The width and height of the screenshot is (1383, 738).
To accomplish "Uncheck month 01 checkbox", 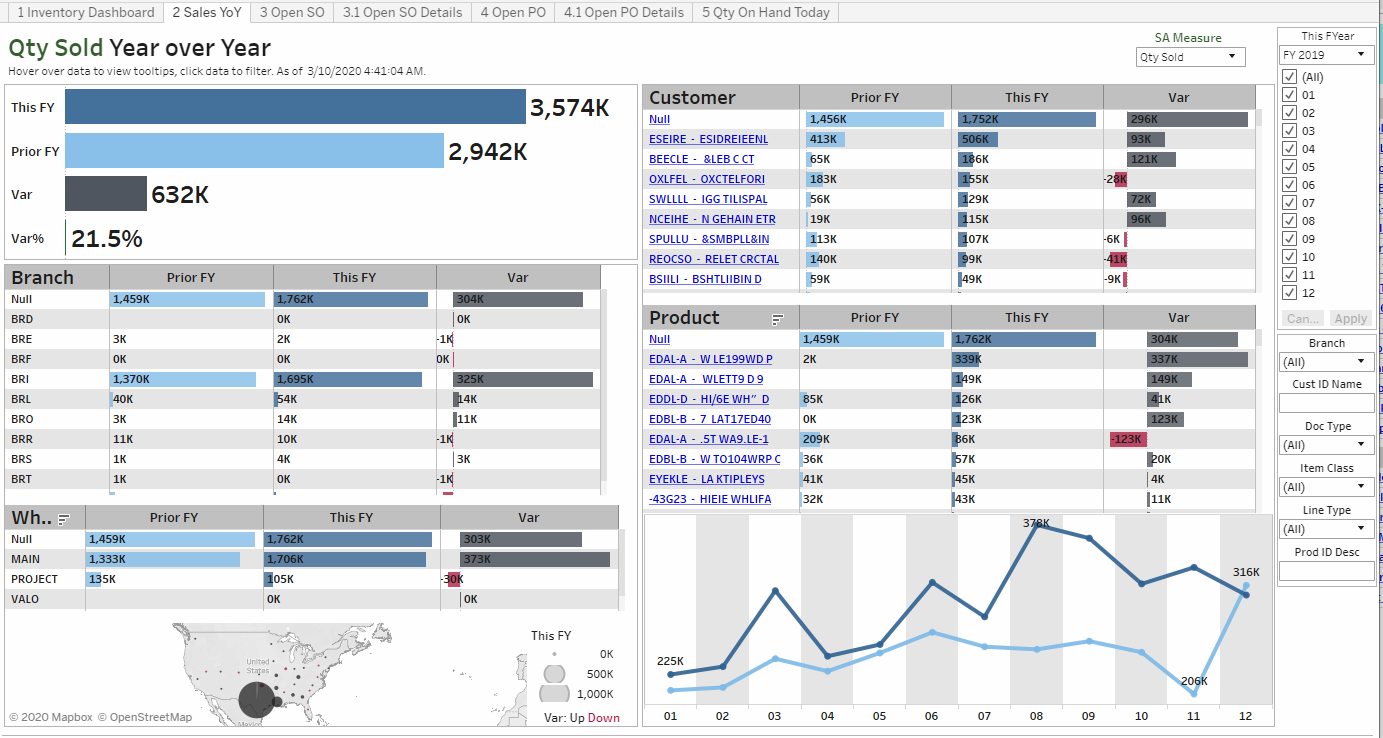I will [1290, 95].
